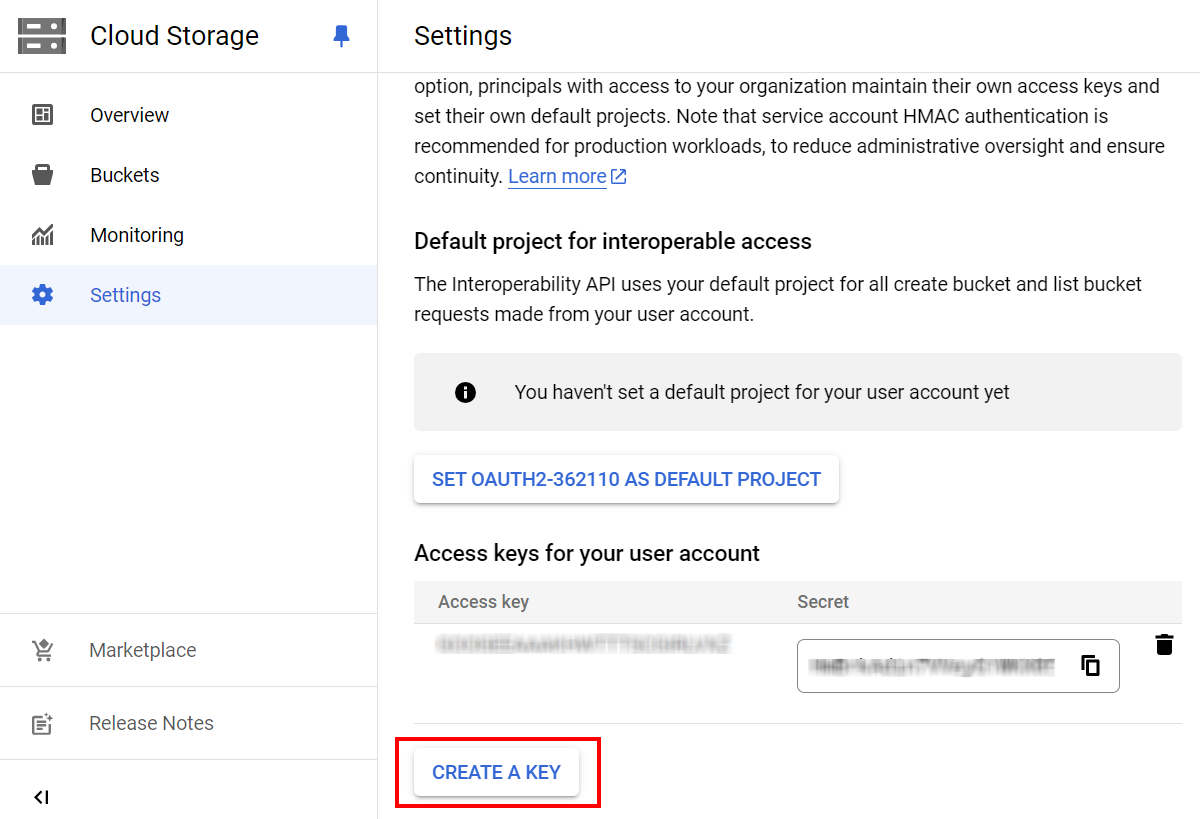1200x819 pixels.
Task: Set OAUTH2-362110 as default project
Action: tap(626, 479)
